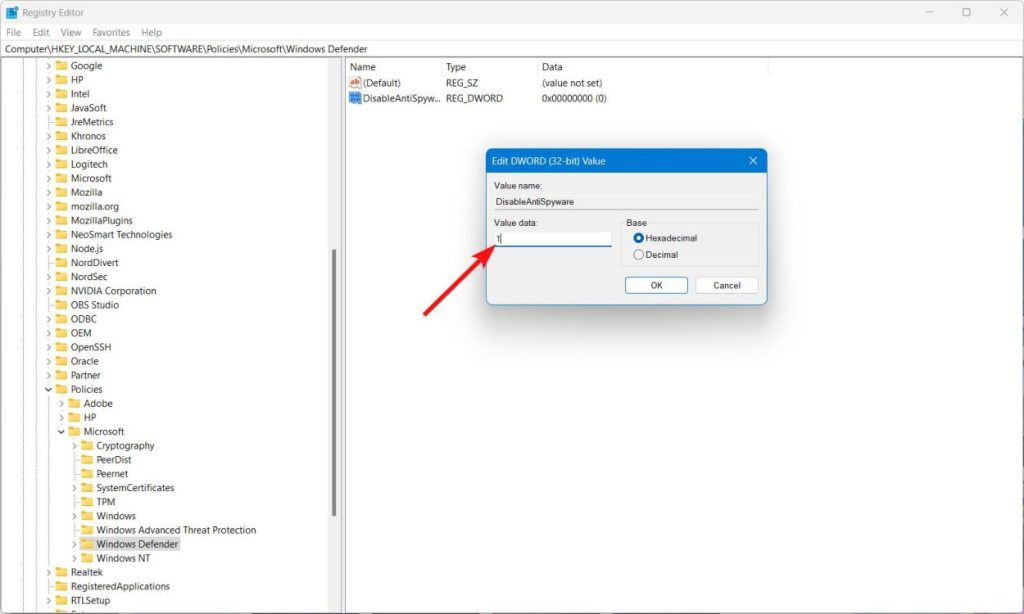Open the File menu
The image size is (1024, 614).
point(14,32)
